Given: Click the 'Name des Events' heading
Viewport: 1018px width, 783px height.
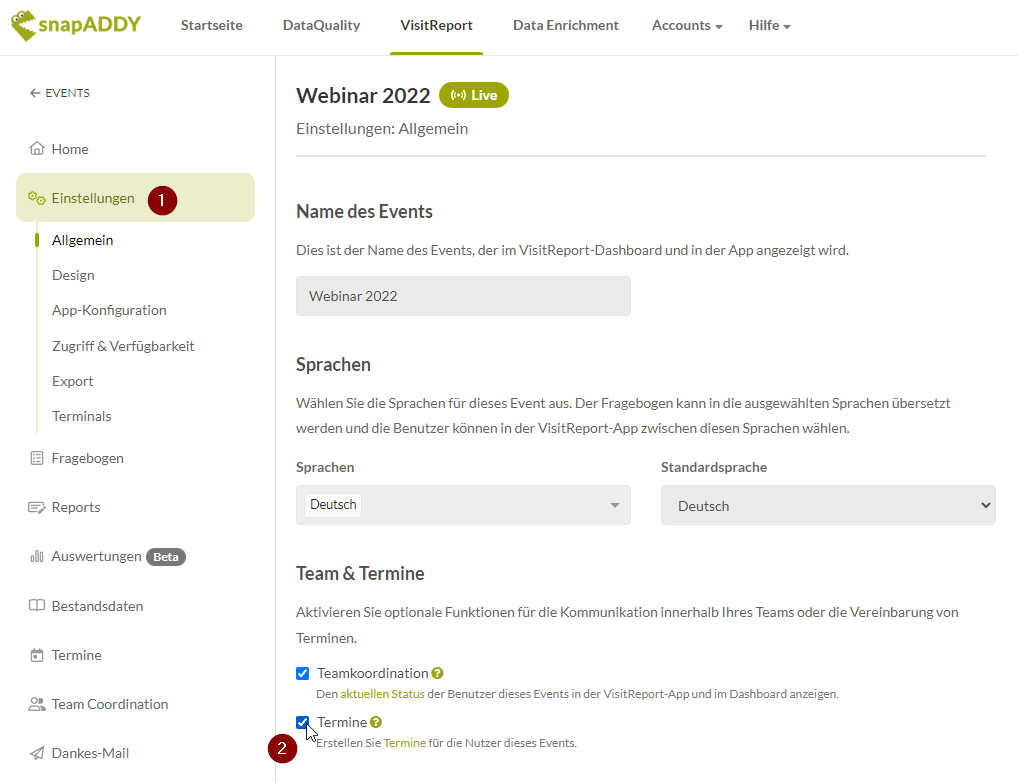Looking at the screenshot, I should coord(364,212).
